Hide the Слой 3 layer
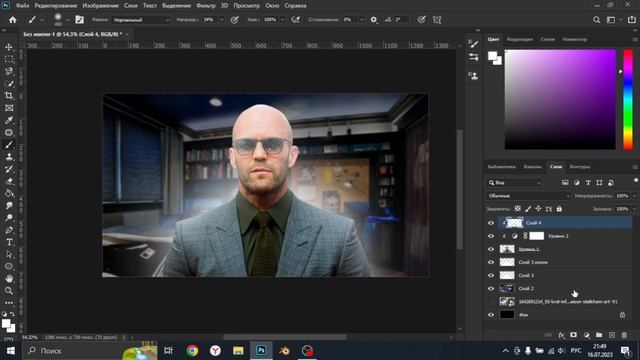 491,275
